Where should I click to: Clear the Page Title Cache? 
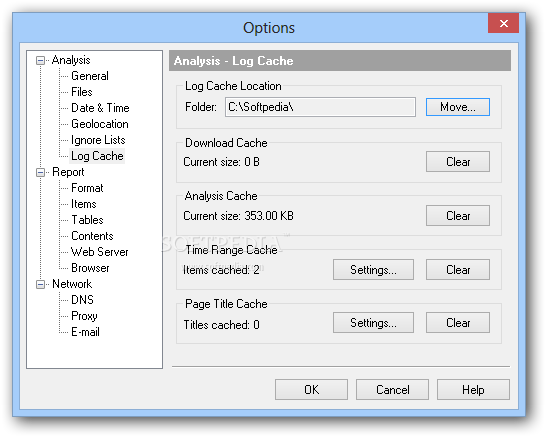[458, 323]
